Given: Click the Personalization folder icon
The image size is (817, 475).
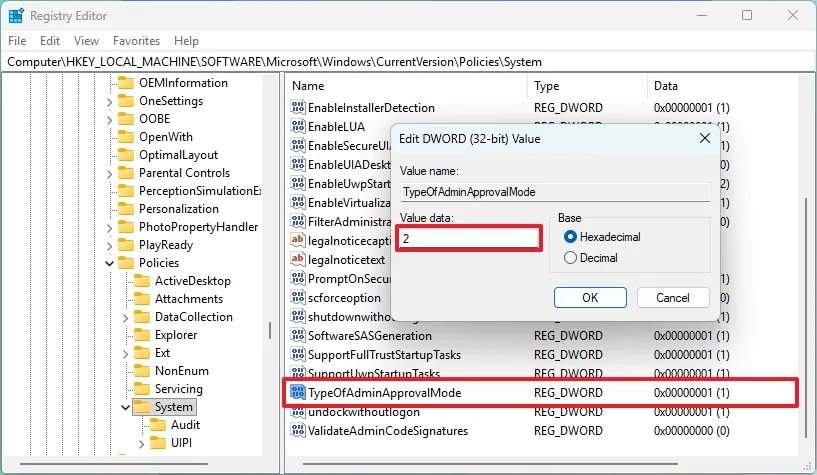Looking at the screenshot, I should click(126, 209).
